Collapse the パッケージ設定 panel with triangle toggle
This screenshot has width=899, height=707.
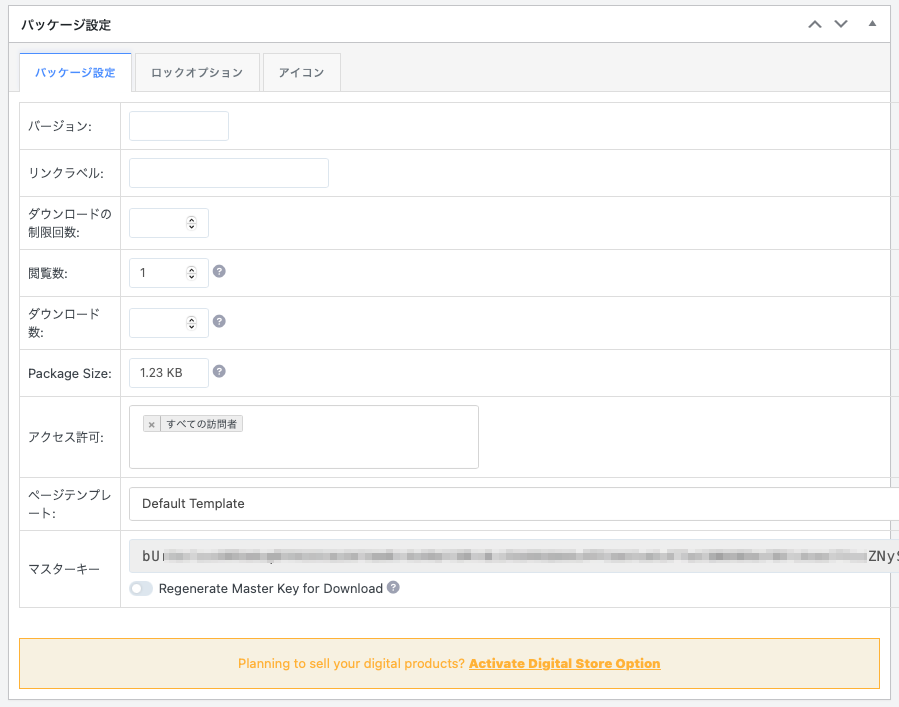[872, 24]
